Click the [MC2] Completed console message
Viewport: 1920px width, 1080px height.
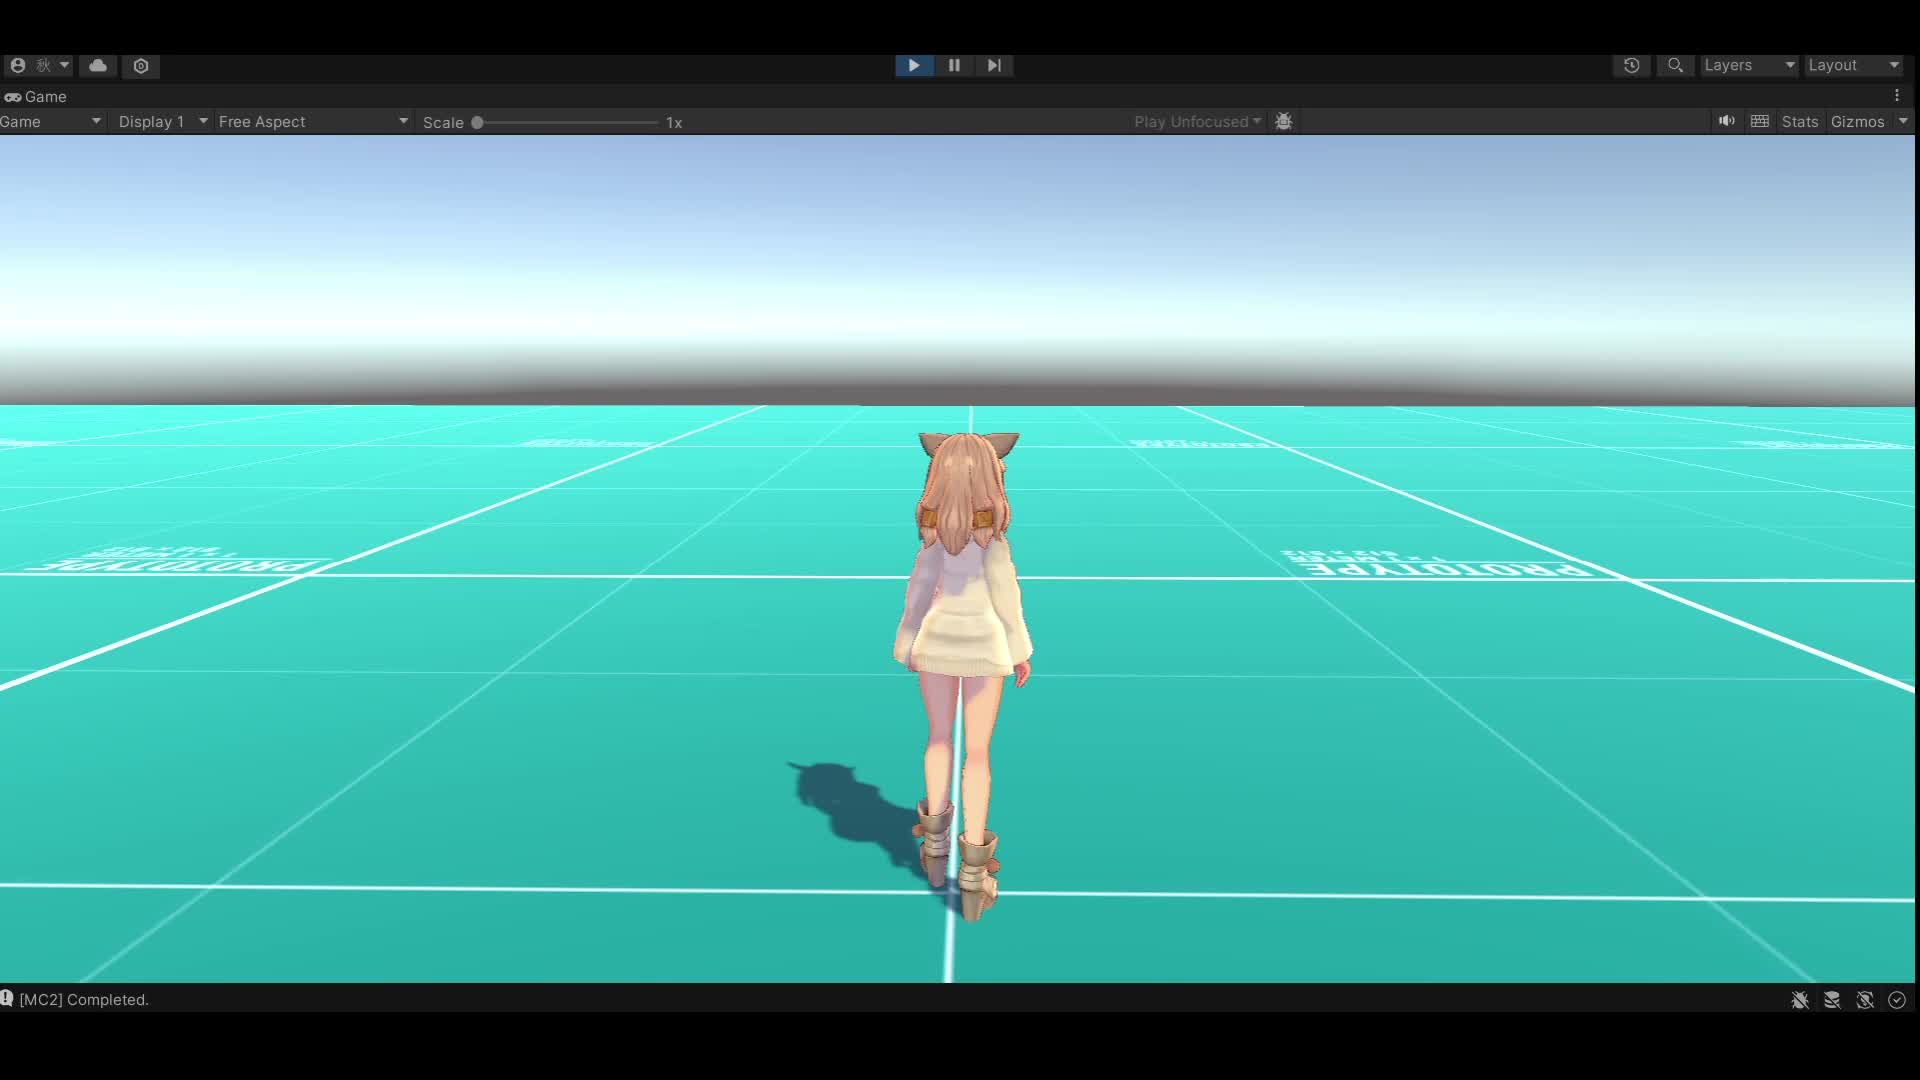point(85,999)
